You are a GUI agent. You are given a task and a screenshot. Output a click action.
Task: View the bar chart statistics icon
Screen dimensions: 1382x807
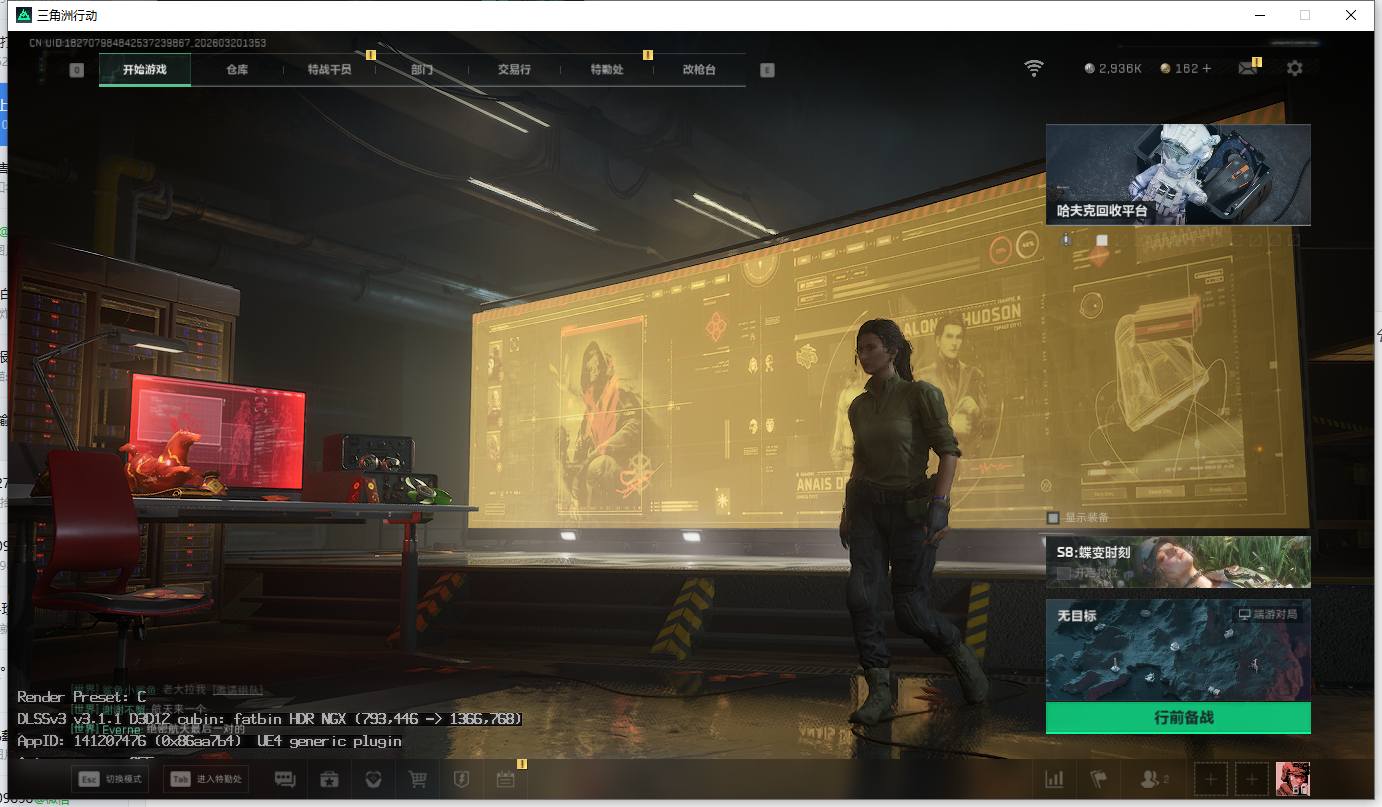click(x=1054, y=779)
